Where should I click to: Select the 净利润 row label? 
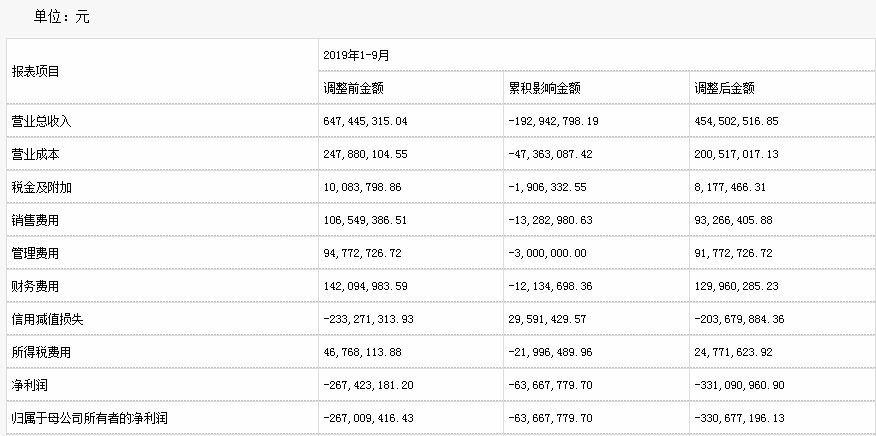pos(30,386)
